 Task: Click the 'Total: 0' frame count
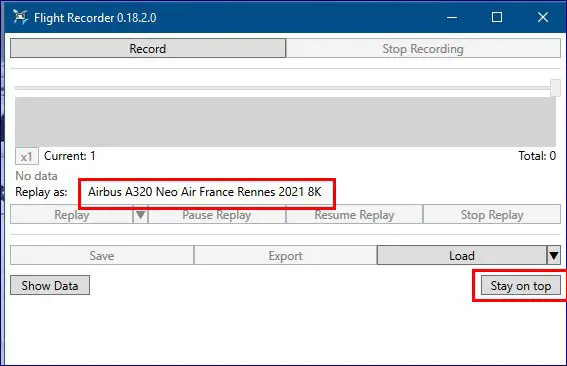coord(537,156)
